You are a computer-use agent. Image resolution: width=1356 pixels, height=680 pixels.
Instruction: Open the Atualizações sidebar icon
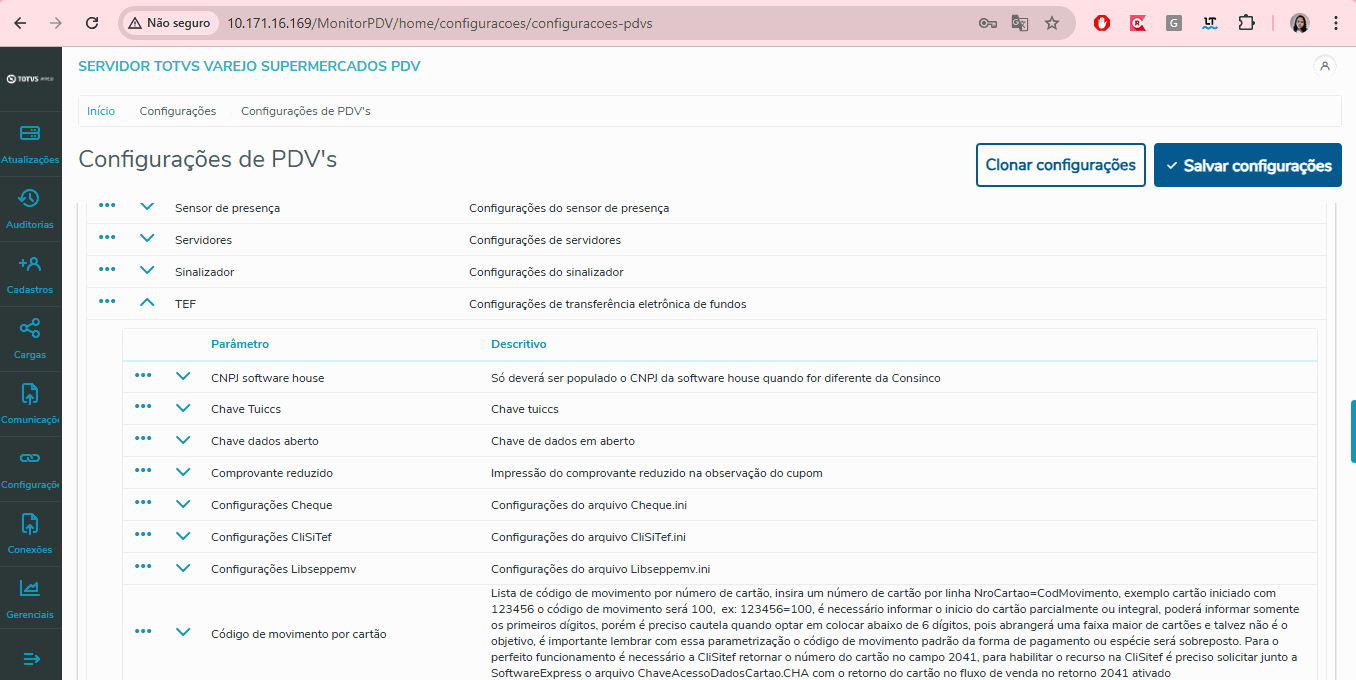coord(30,143)
